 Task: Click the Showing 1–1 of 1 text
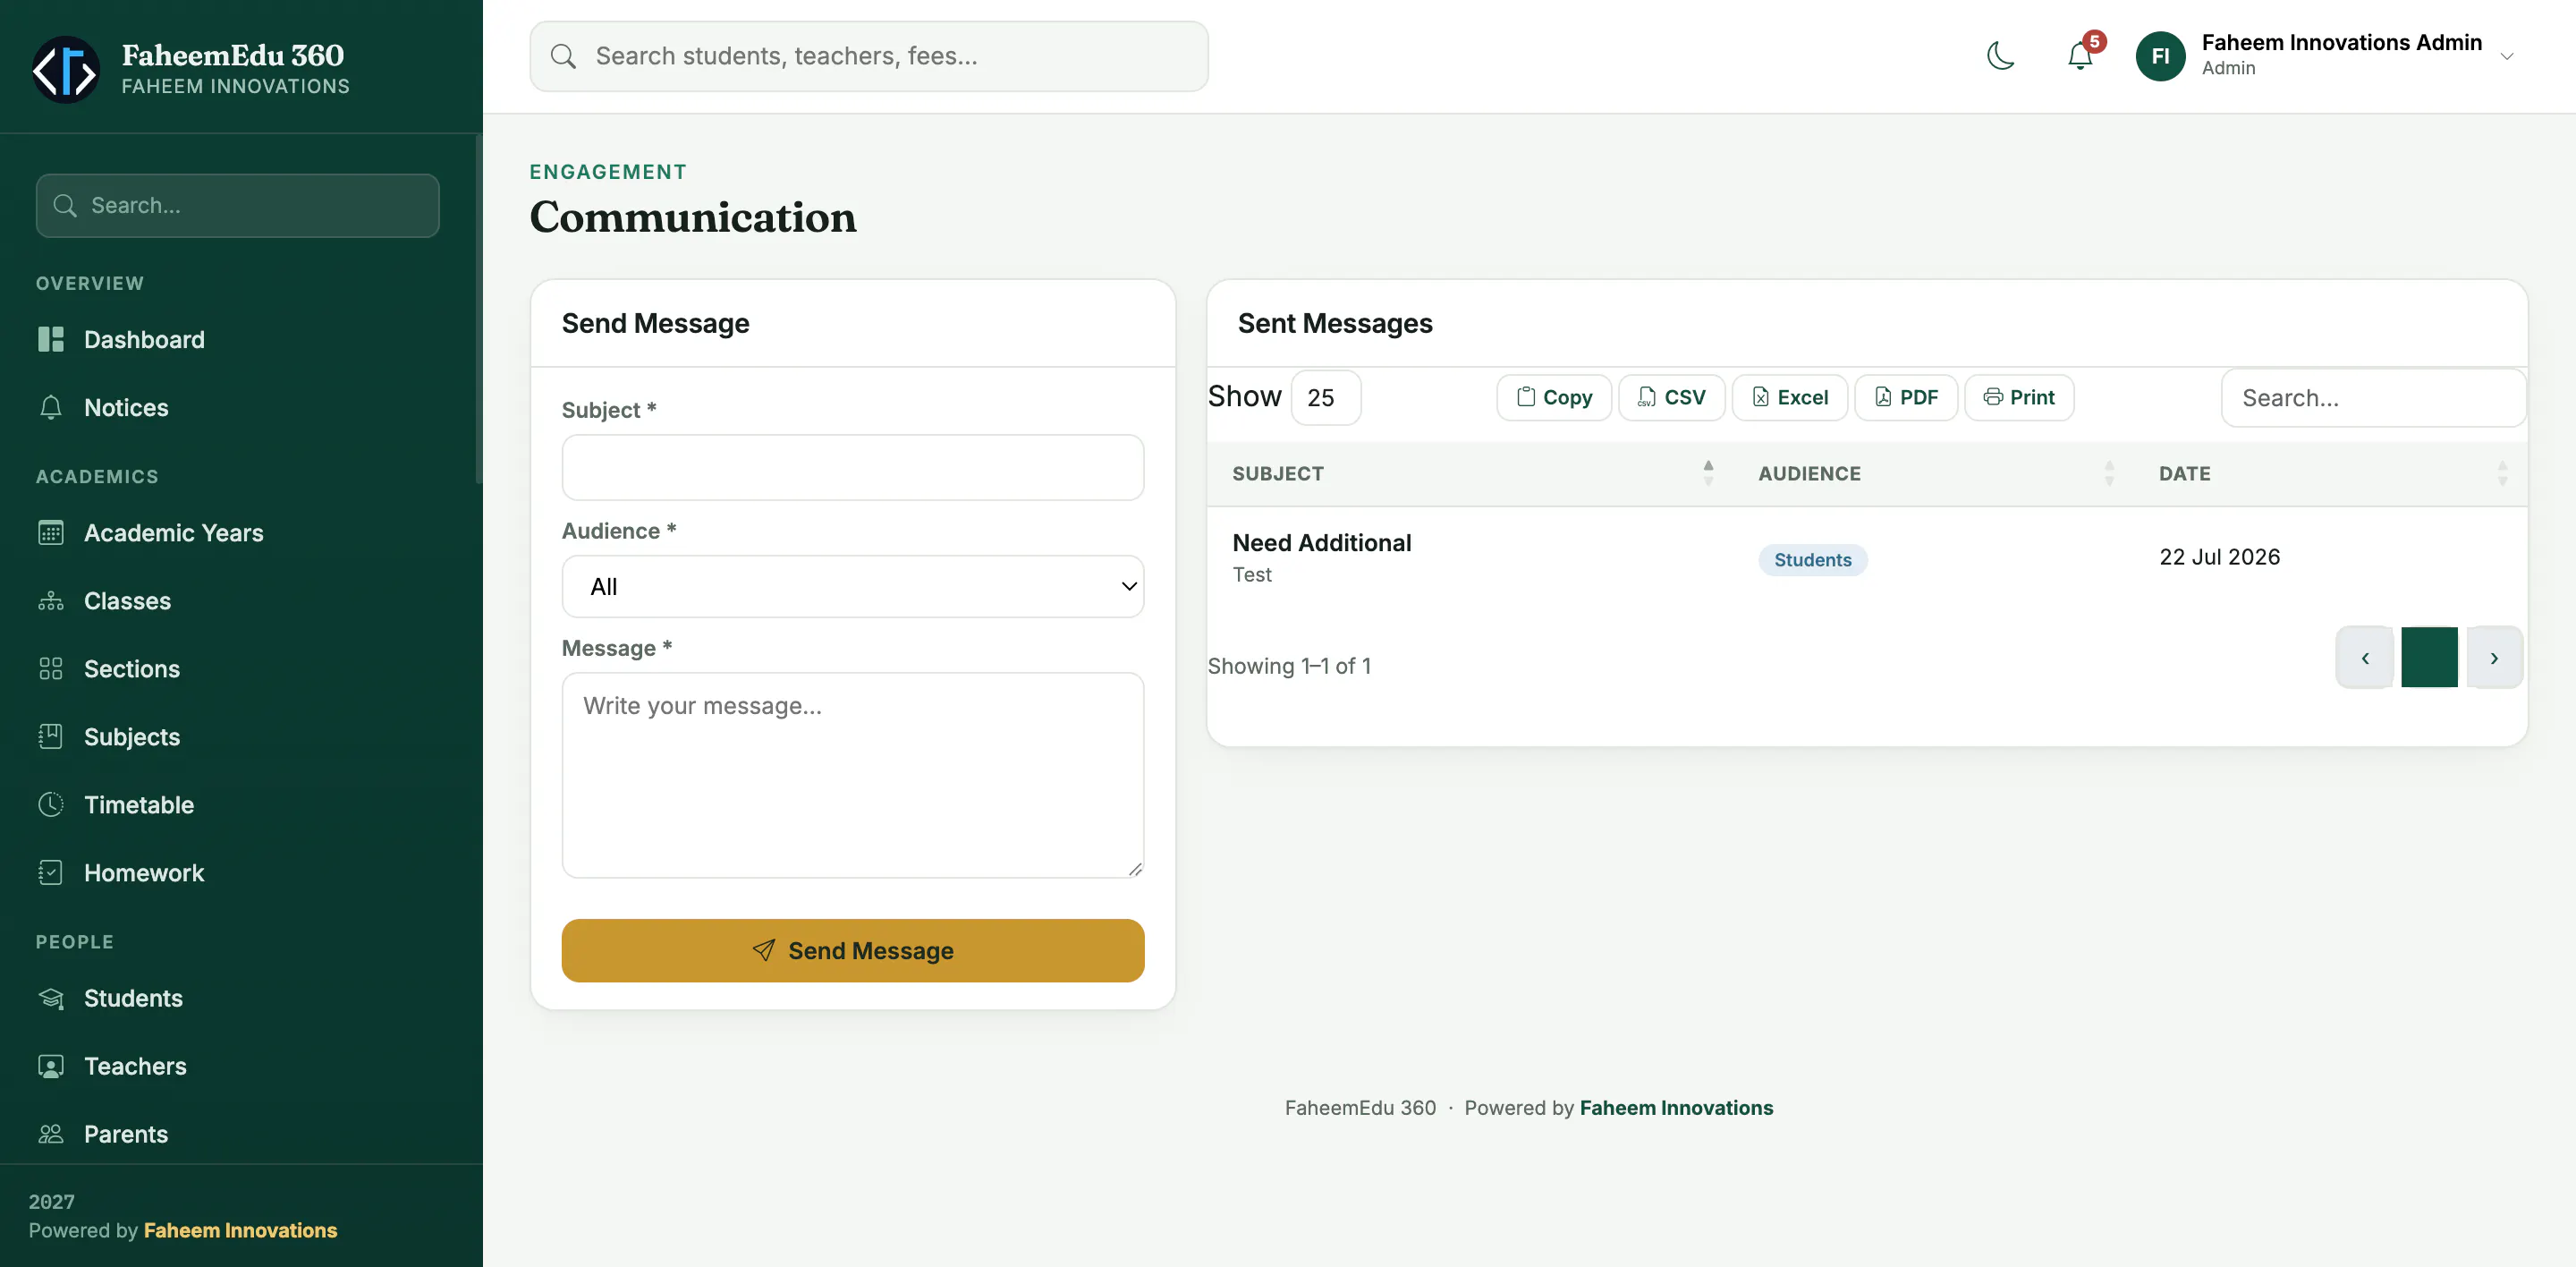(x=1289, y=666)
